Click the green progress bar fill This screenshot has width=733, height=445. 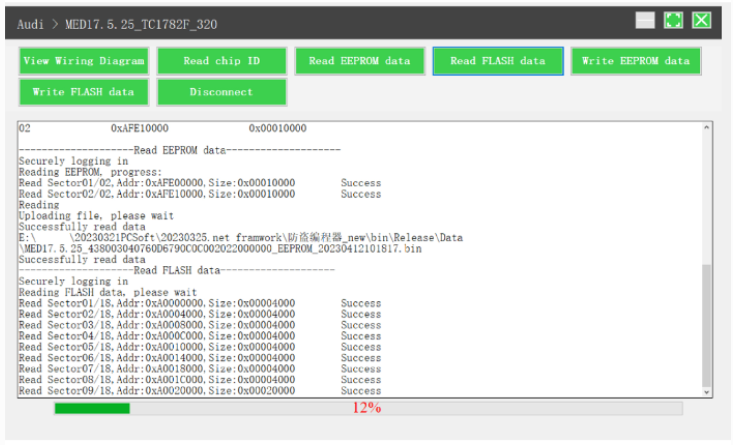tap(92, 408)
